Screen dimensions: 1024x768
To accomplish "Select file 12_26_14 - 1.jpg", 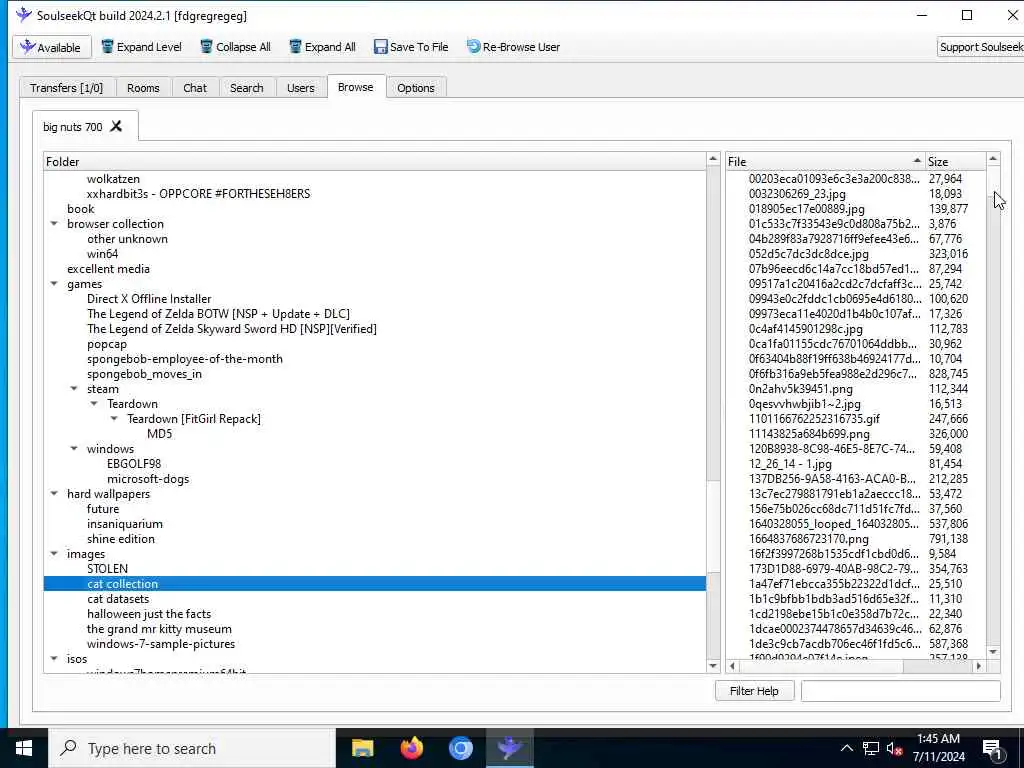I will click(x=790, y=464).
